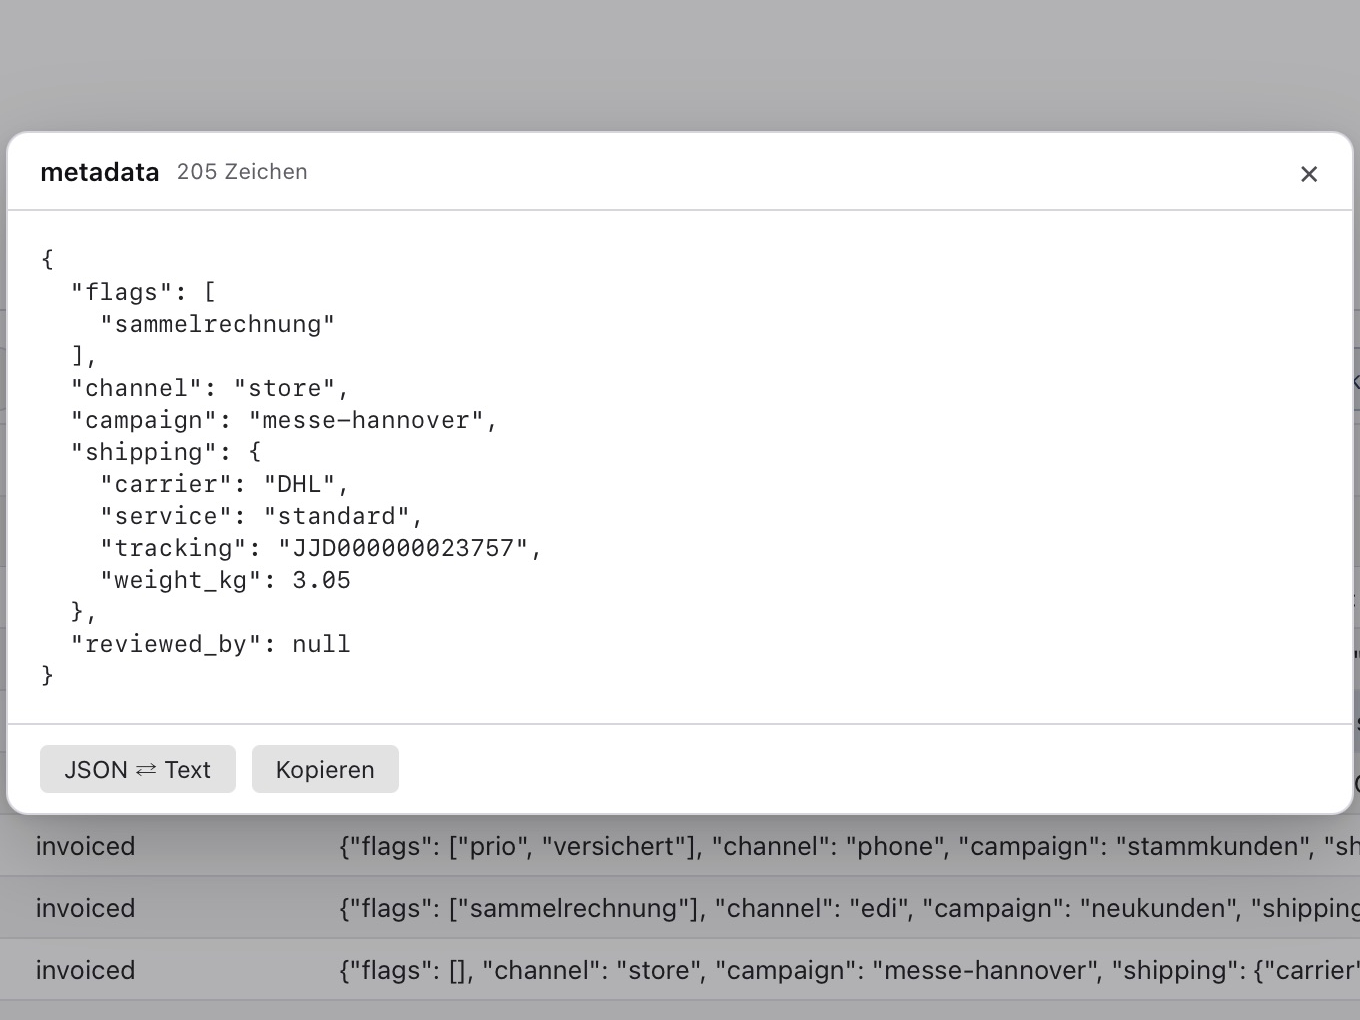Click the "service": "standard" line
The width and height of the screenshot is (1360, 1020).
[262, 516]
